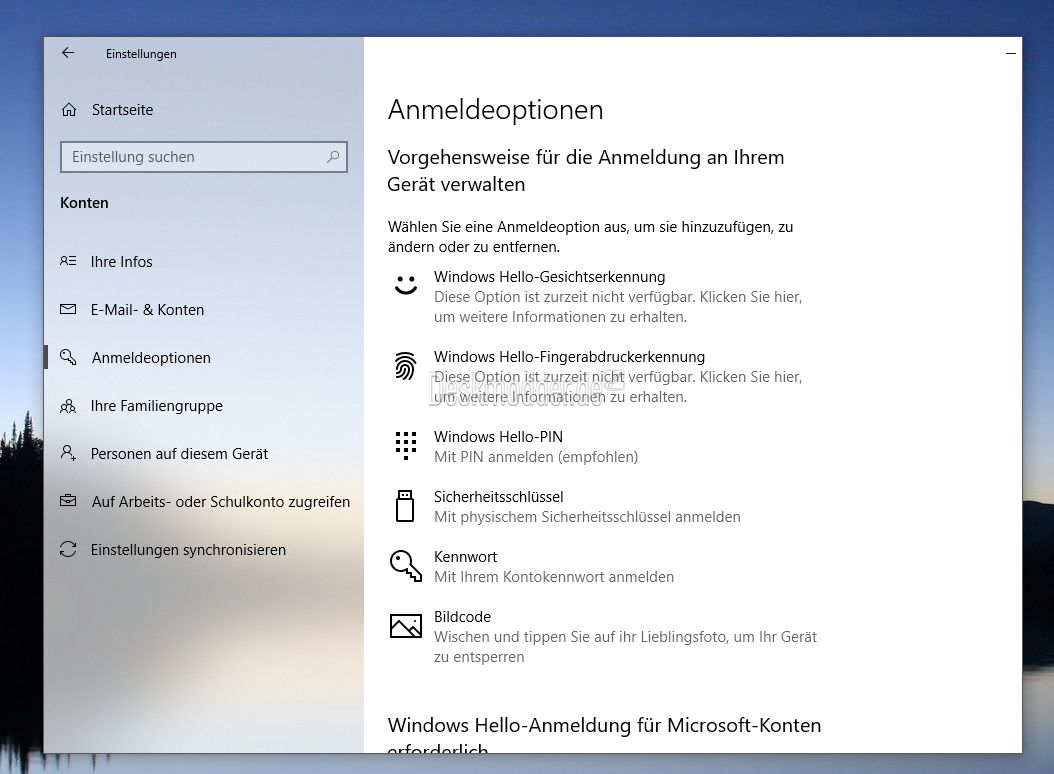Open Startseite in the sidebar

click(122, 110)
